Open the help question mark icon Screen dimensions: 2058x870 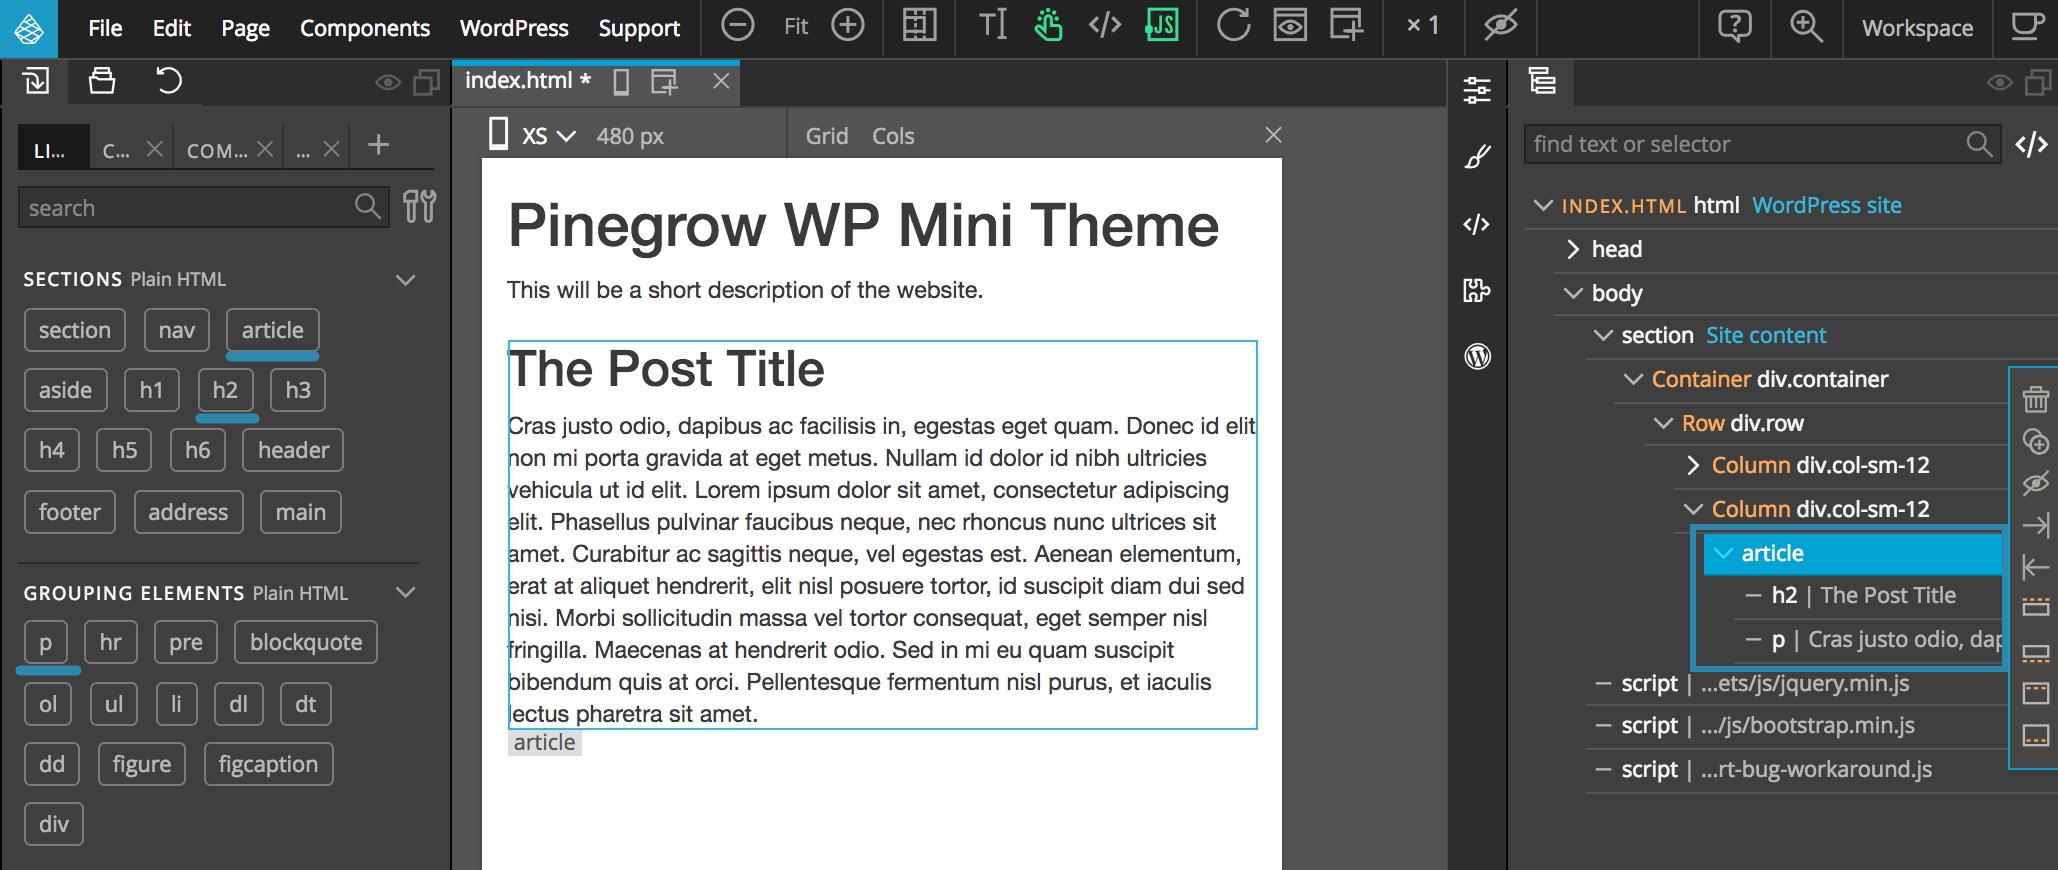(1735, 26)
